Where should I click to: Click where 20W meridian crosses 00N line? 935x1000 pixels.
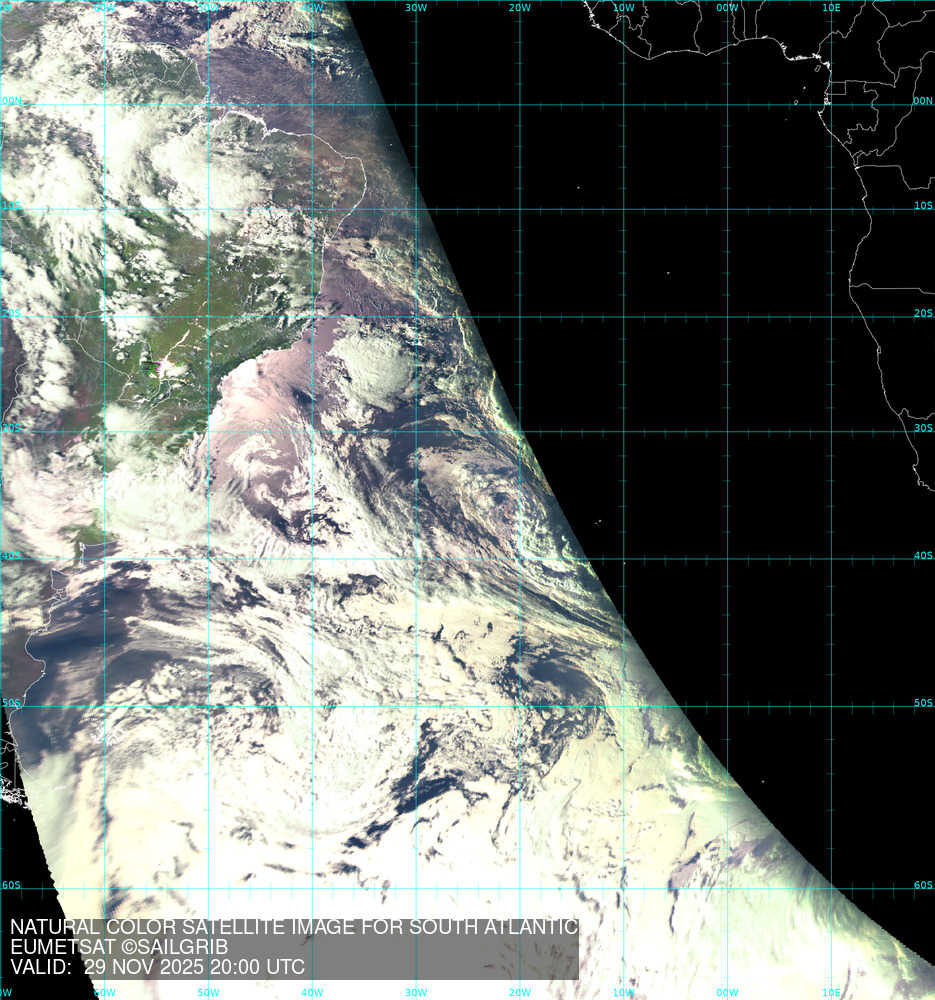[520, 104]
